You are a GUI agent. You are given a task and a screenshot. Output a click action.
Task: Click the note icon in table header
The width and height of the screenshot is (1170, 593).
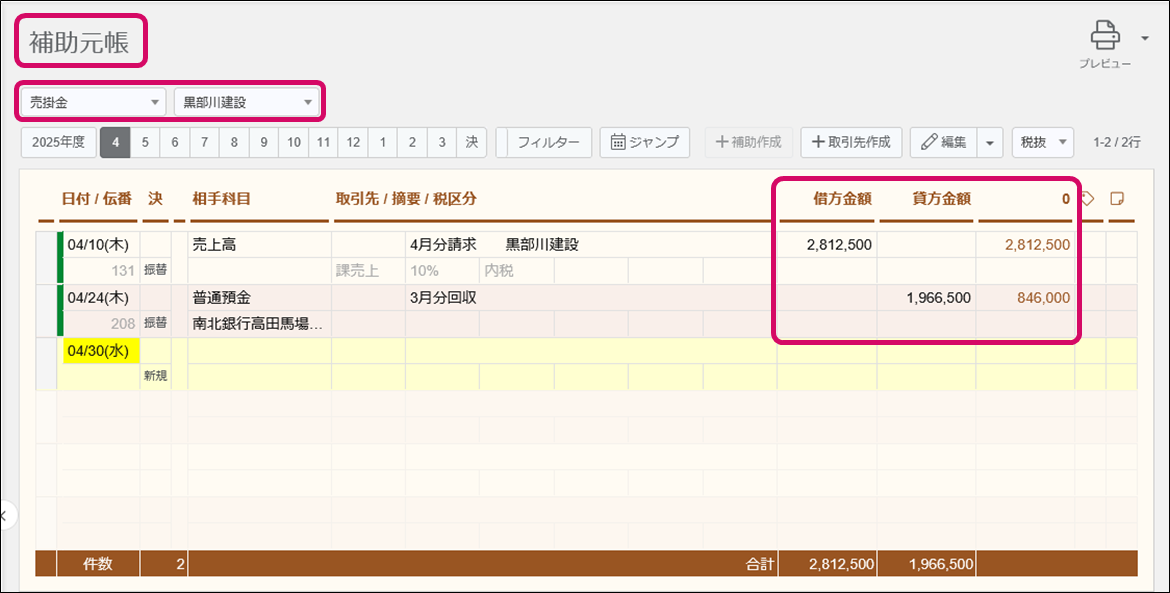point(1119,198)
